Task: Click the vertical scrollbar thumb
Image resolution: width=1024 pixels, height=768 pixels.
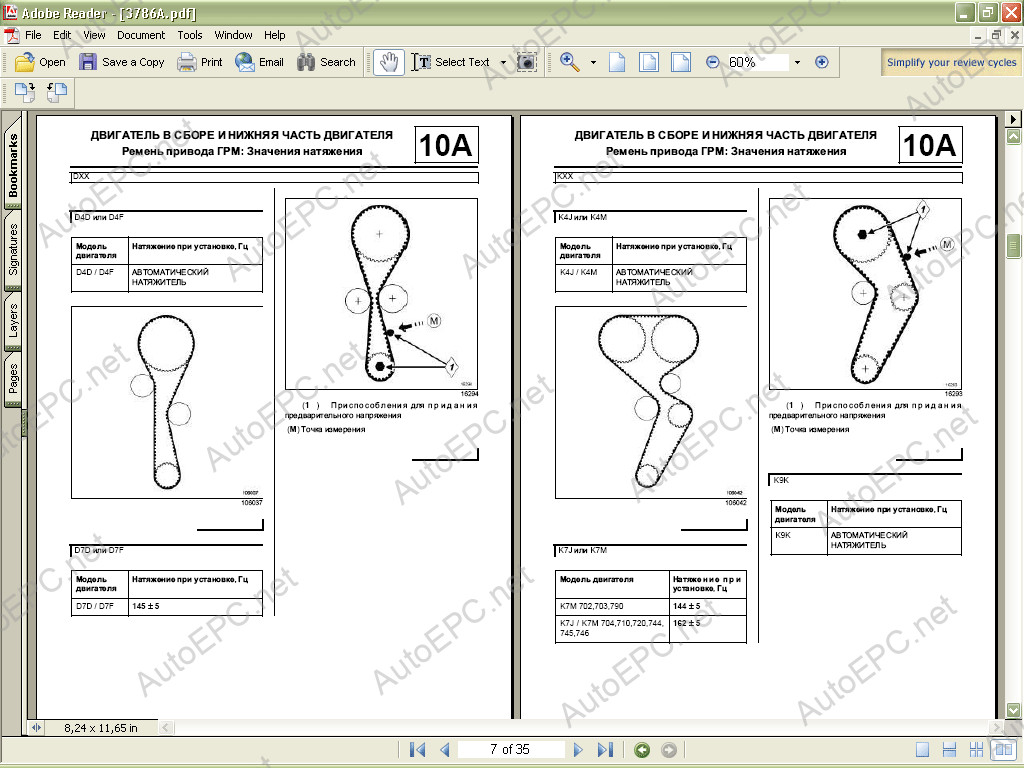Action: [1014, 246]
